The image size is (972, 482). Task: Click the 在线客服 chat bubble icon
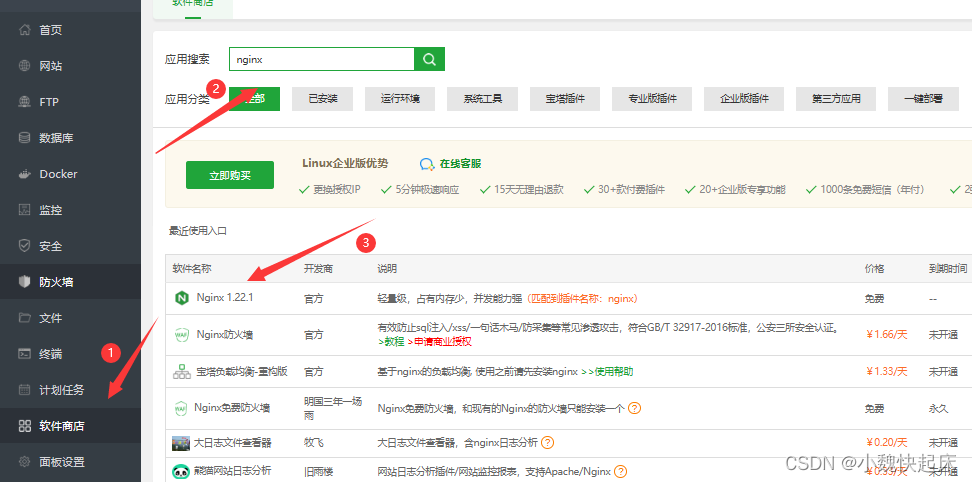tap(426, 164)
